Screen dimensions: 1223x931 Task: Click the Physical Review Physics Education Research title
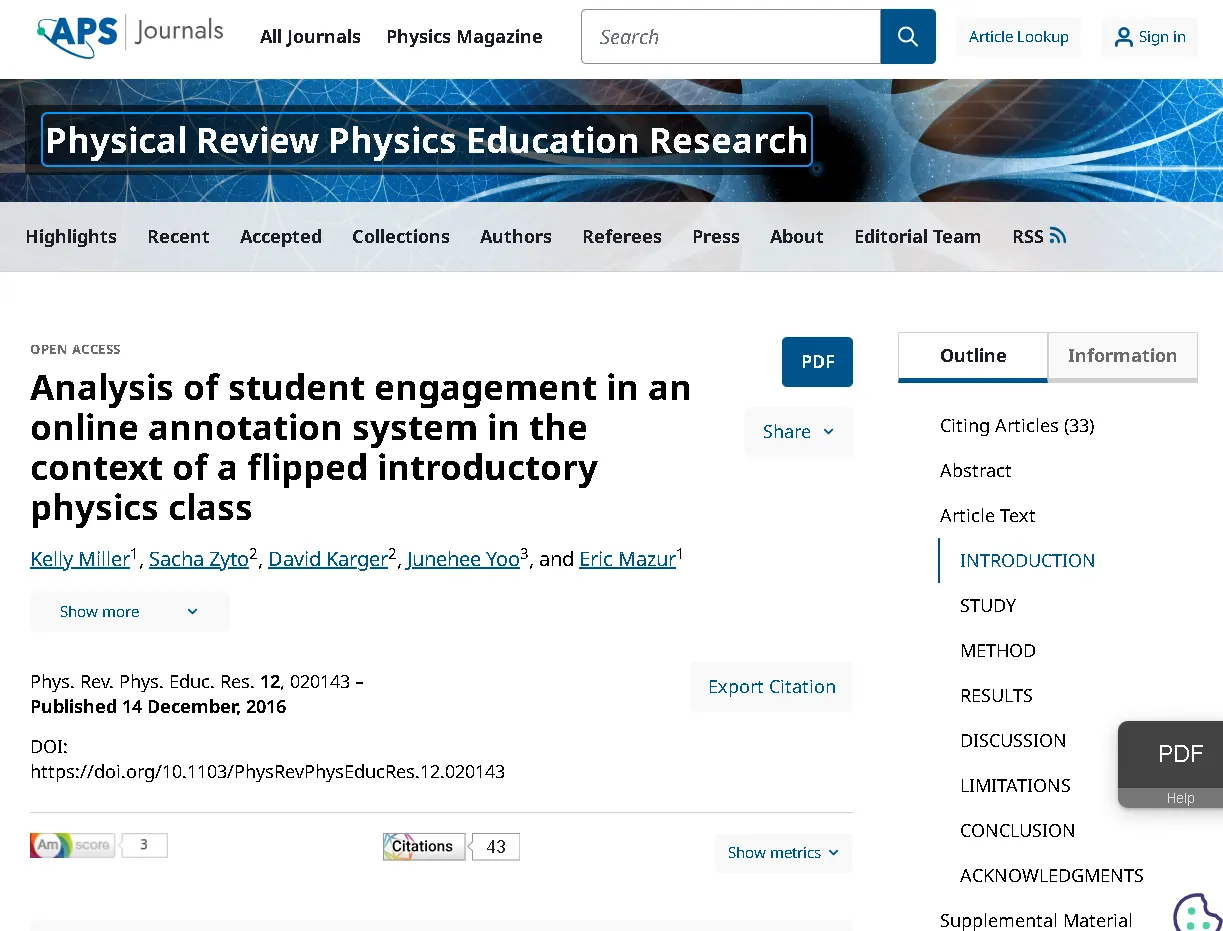426,140
